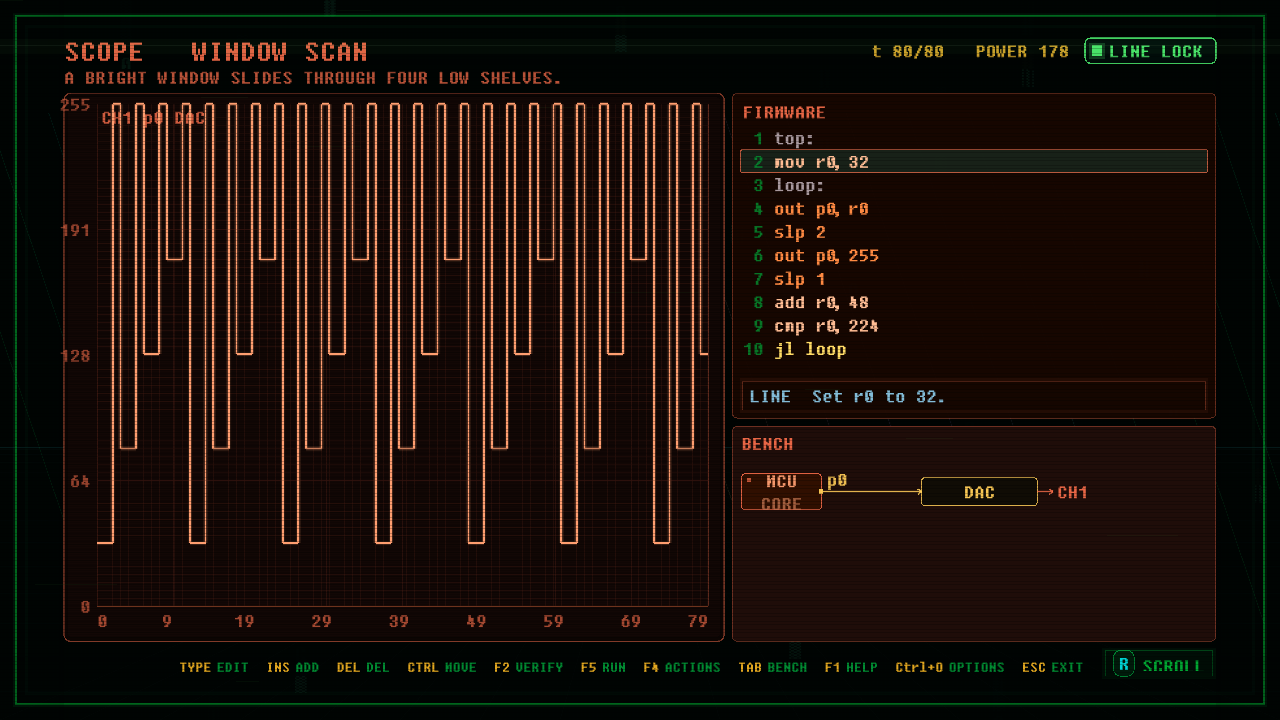The height and width of the screenshot is (720, 1280).
Task: Click the 'POWER 178' readout
Action: click(1022, 51)
